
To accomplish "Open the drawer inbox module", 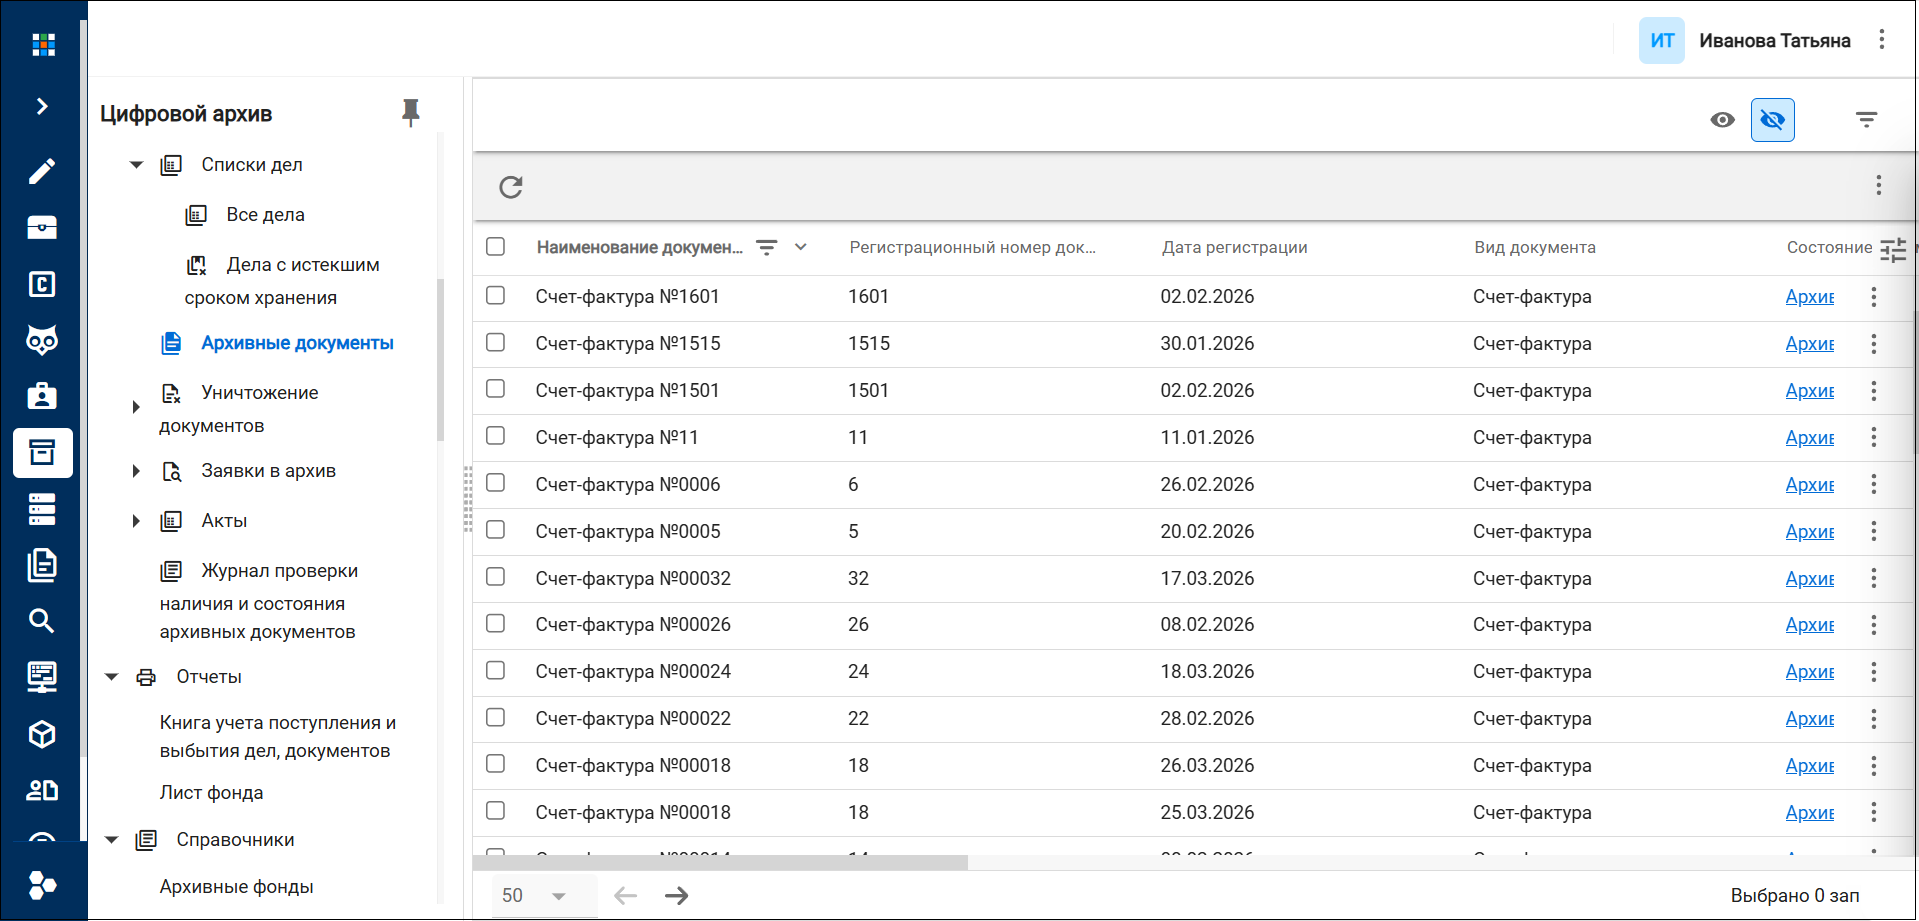I will point(42,227).
